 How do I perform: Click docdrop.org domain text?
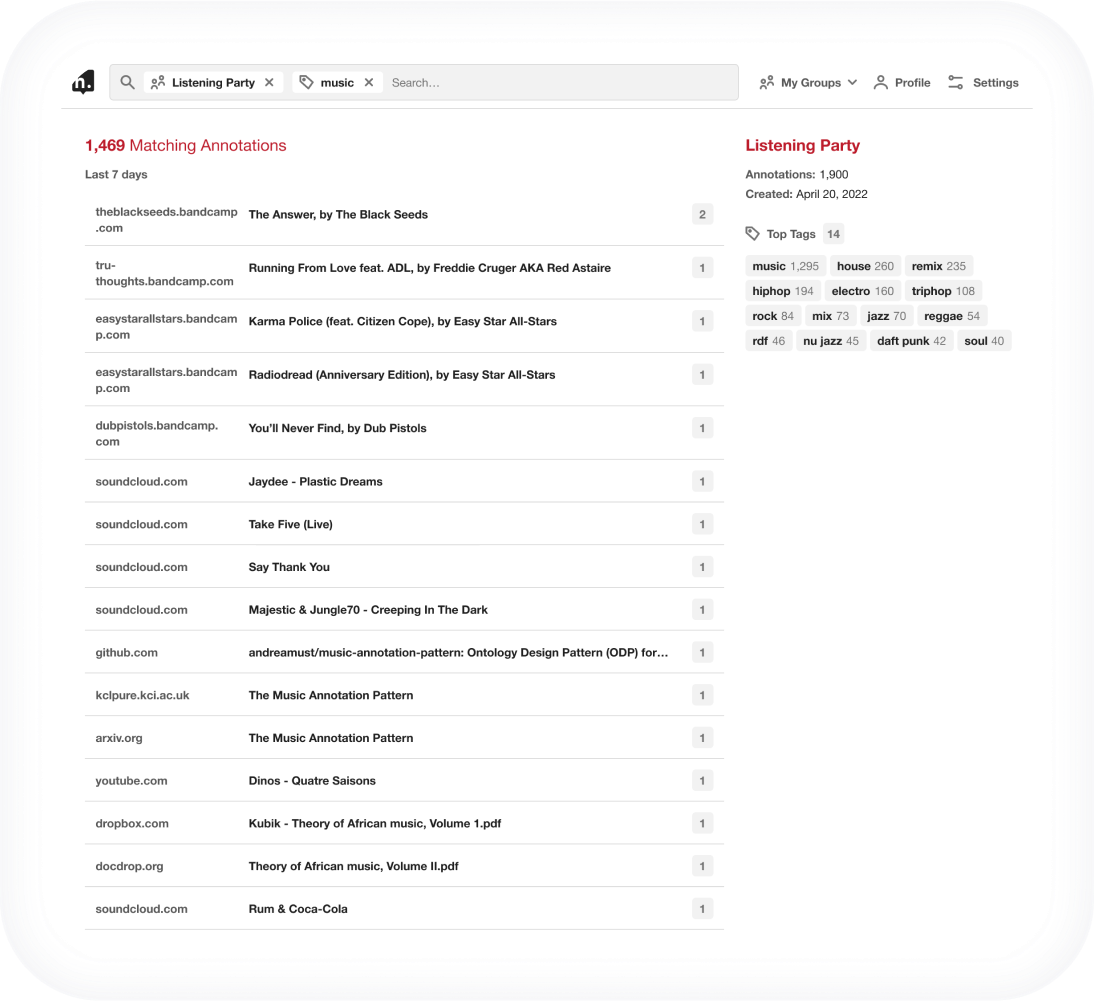129,866
